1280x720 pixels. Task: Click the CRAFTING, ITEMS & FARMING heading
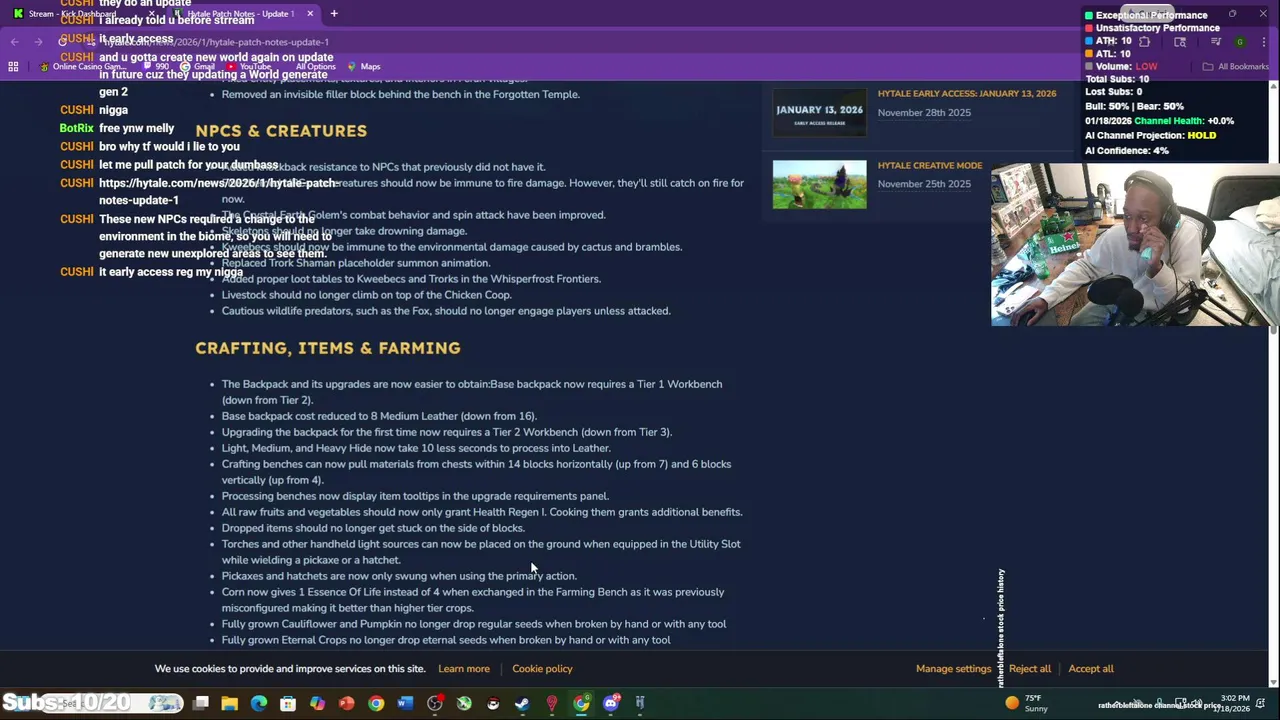[x=328, y=348]
